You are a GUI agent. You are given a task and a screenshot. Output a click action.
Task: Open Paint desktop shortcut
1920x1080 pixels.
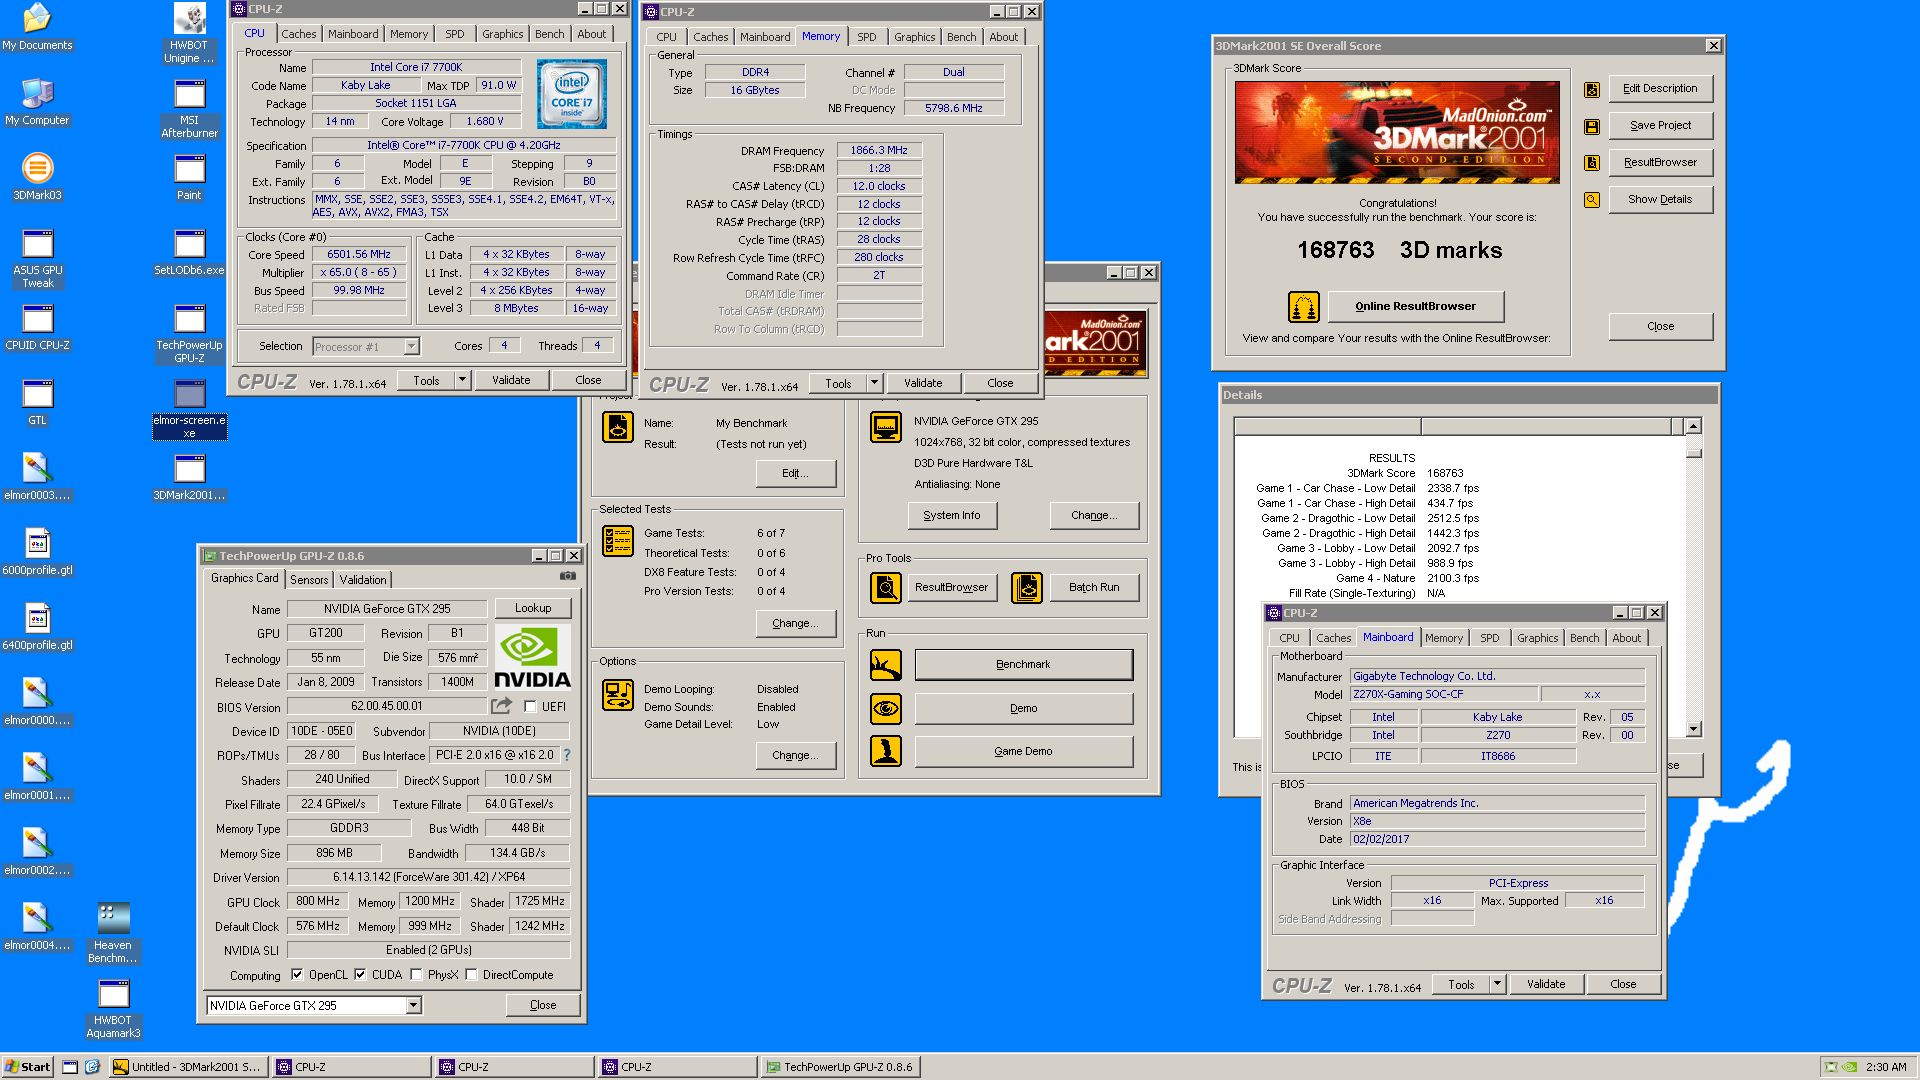pos(189,177)
